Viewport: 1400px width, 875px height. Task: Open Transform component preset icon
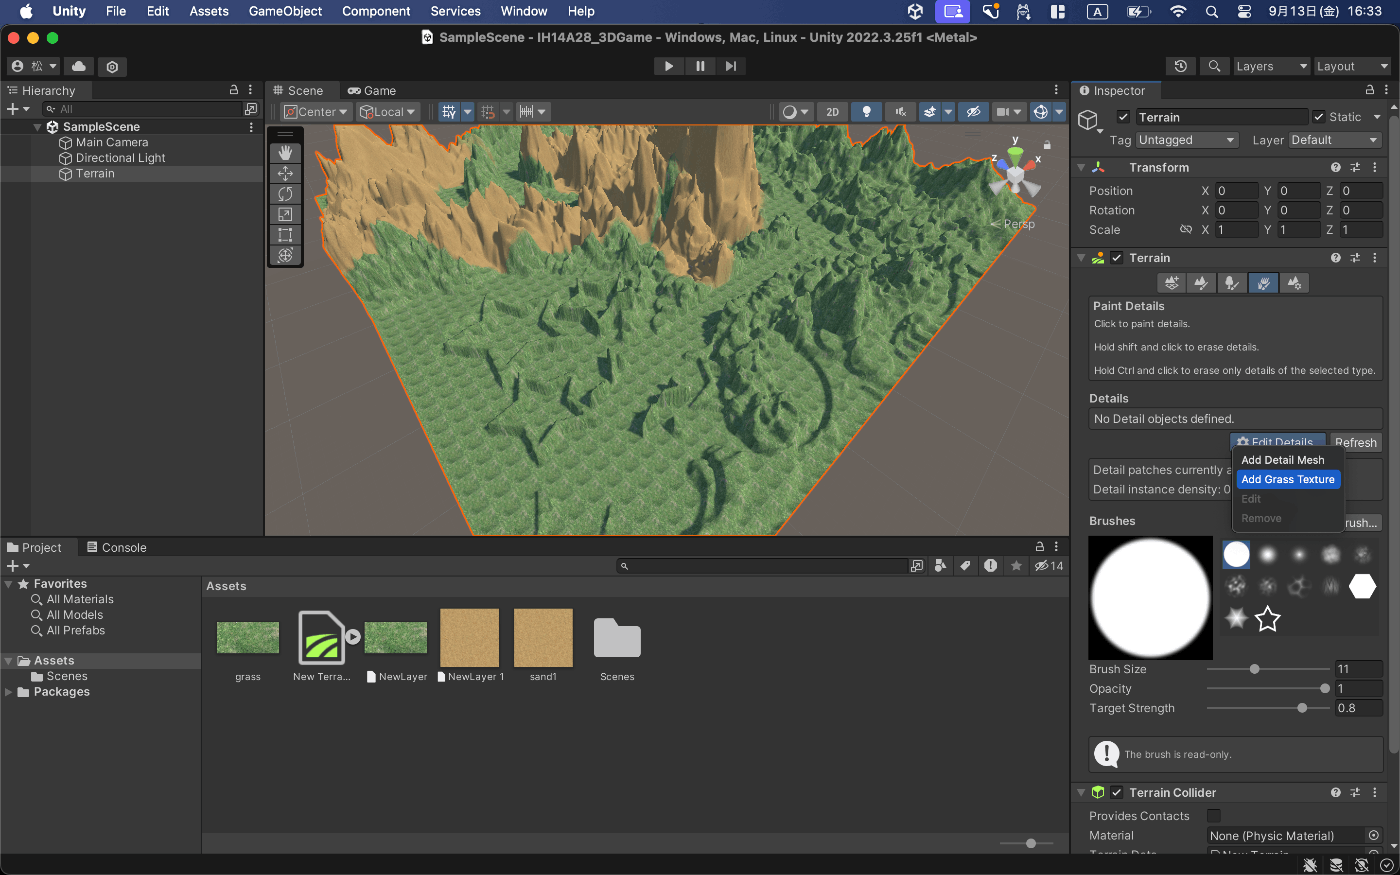[1355, 168]
